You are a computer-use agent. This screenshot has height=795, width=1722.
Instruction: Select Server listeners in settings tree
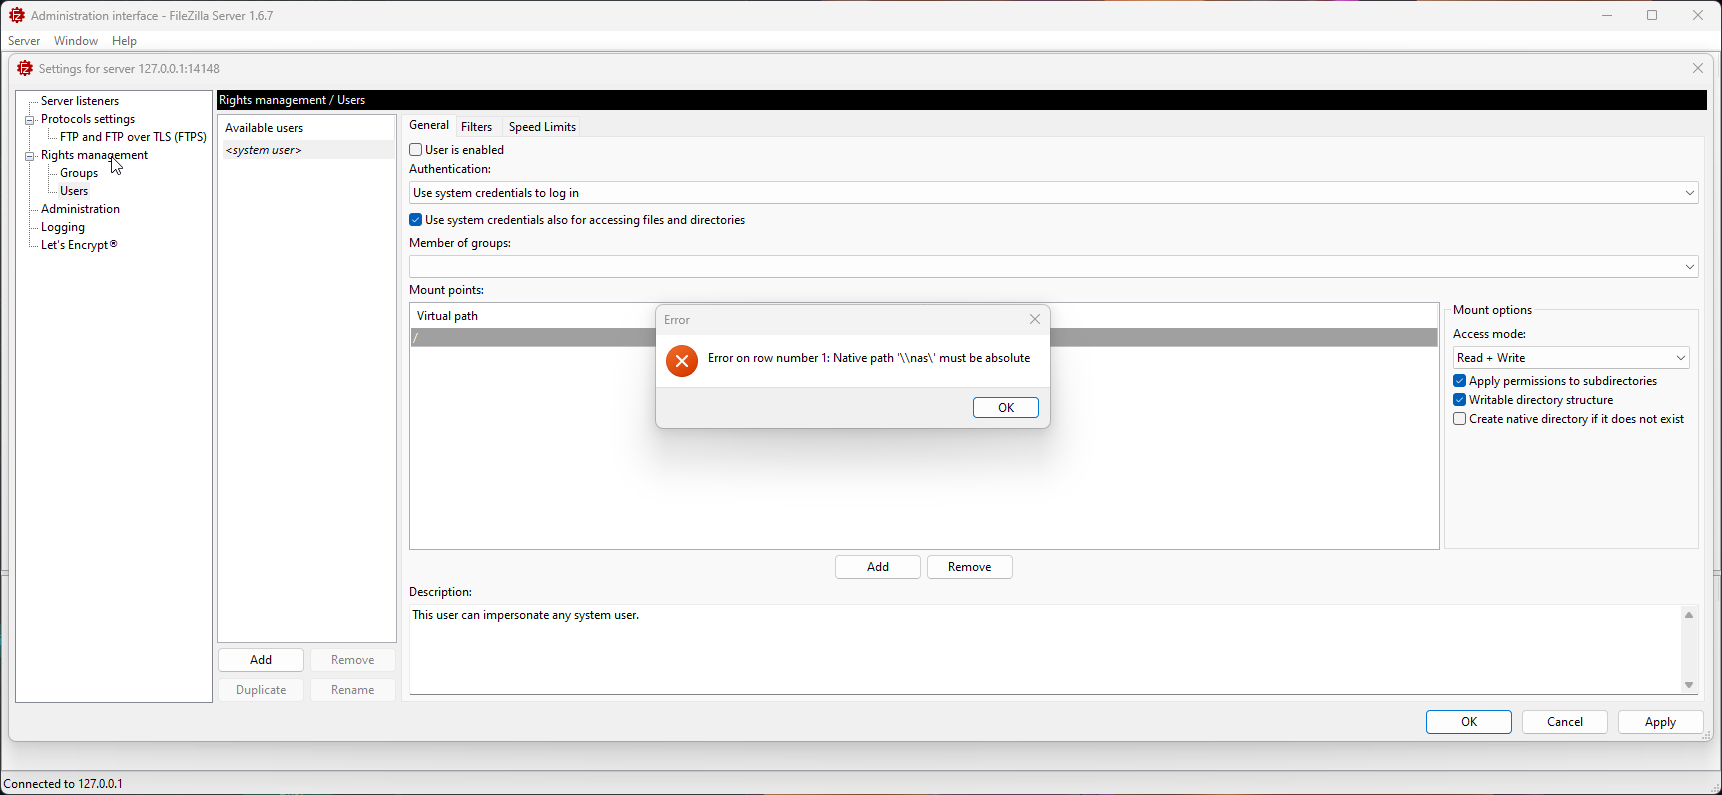point(80,101)
